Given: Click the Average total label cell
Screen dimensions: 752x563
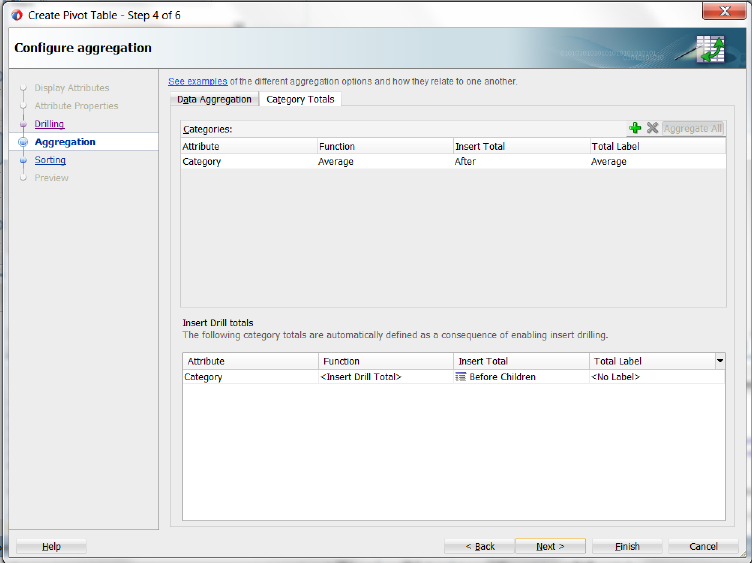Looking at the screenshot, I should [x=658, y=162].
